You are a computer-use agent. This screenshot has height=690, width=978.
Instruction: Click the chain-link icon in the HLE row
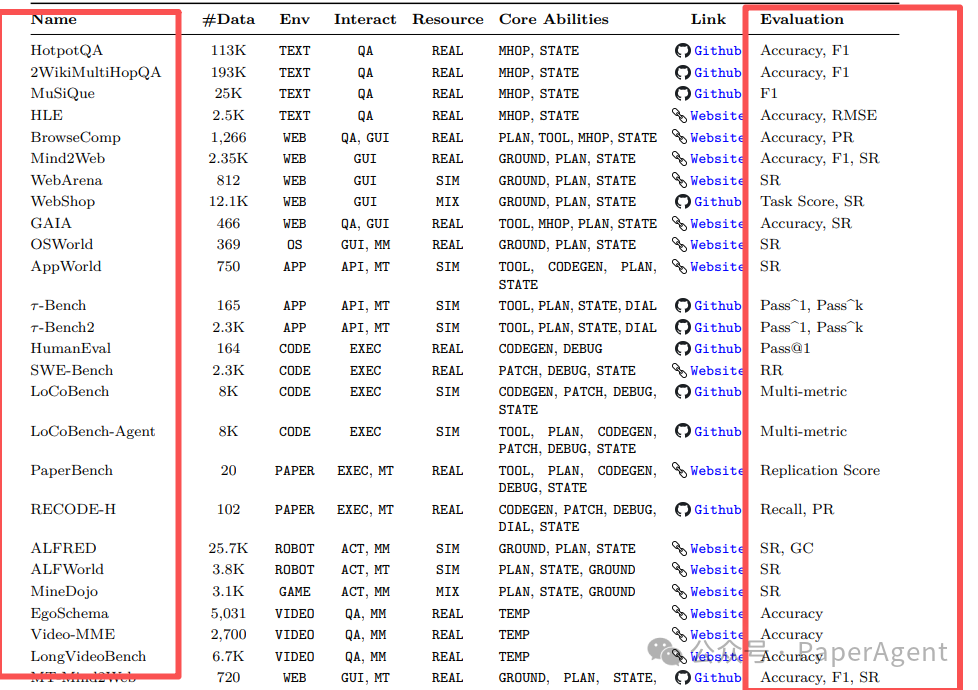(679, 115)
